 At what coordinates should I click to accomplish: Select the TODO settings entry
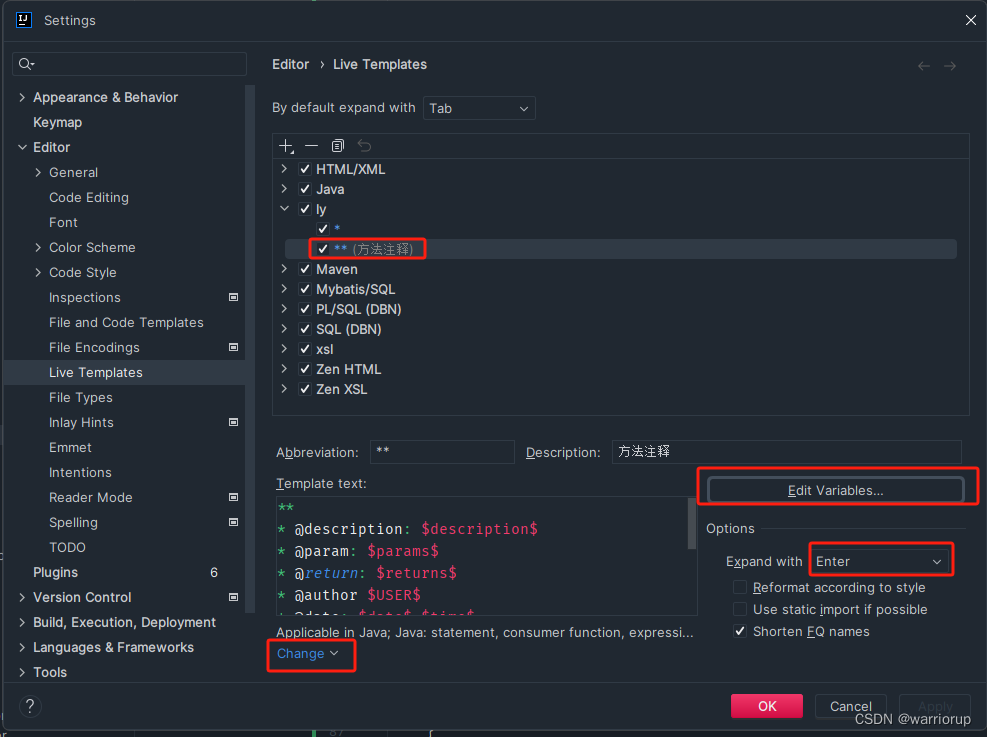67,547
